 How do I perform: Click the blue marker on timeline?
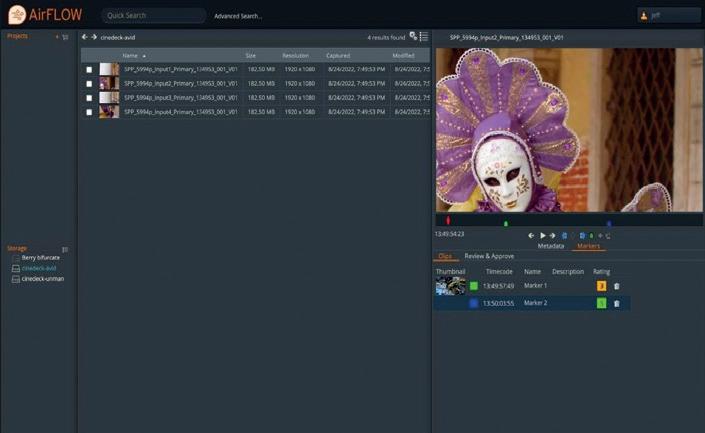(609, 223)
